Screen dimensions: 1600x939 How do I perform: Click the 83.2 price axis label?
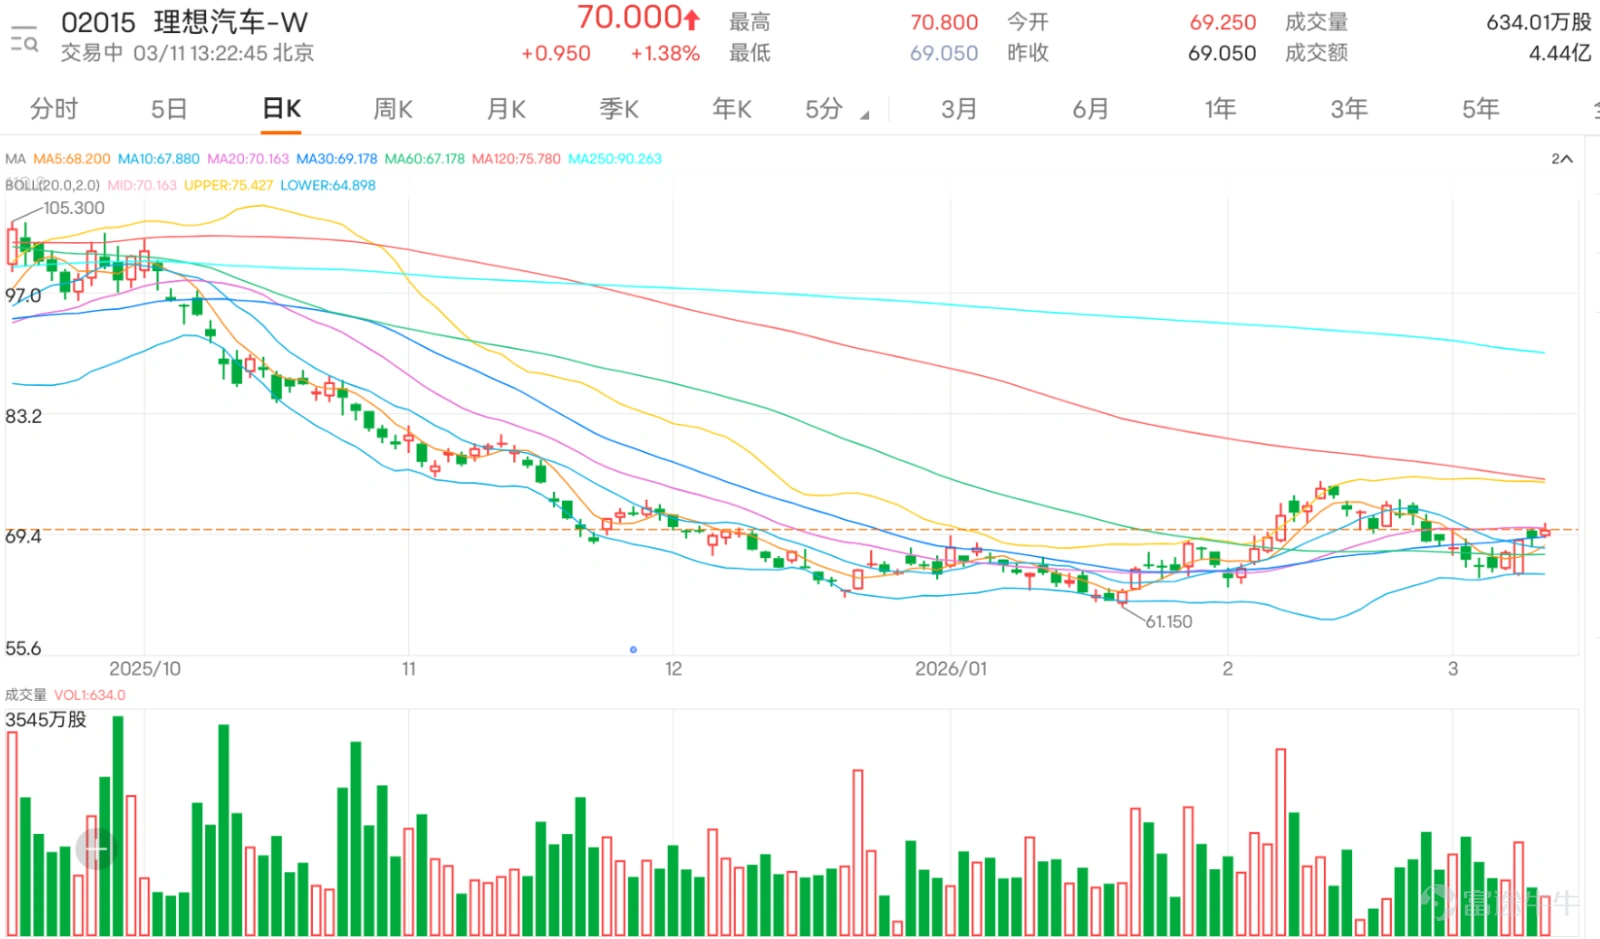point(23,416)
